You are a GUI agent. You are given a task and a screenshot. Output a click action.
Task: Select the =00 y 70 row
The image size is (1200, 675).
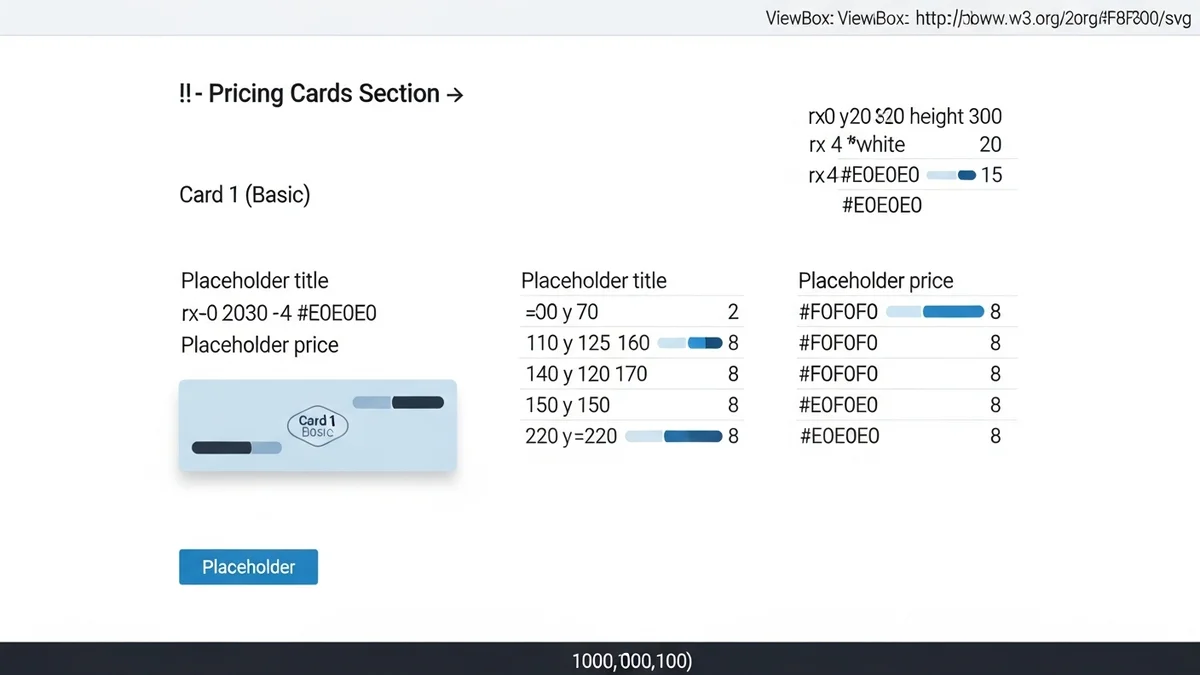(630, 312)
